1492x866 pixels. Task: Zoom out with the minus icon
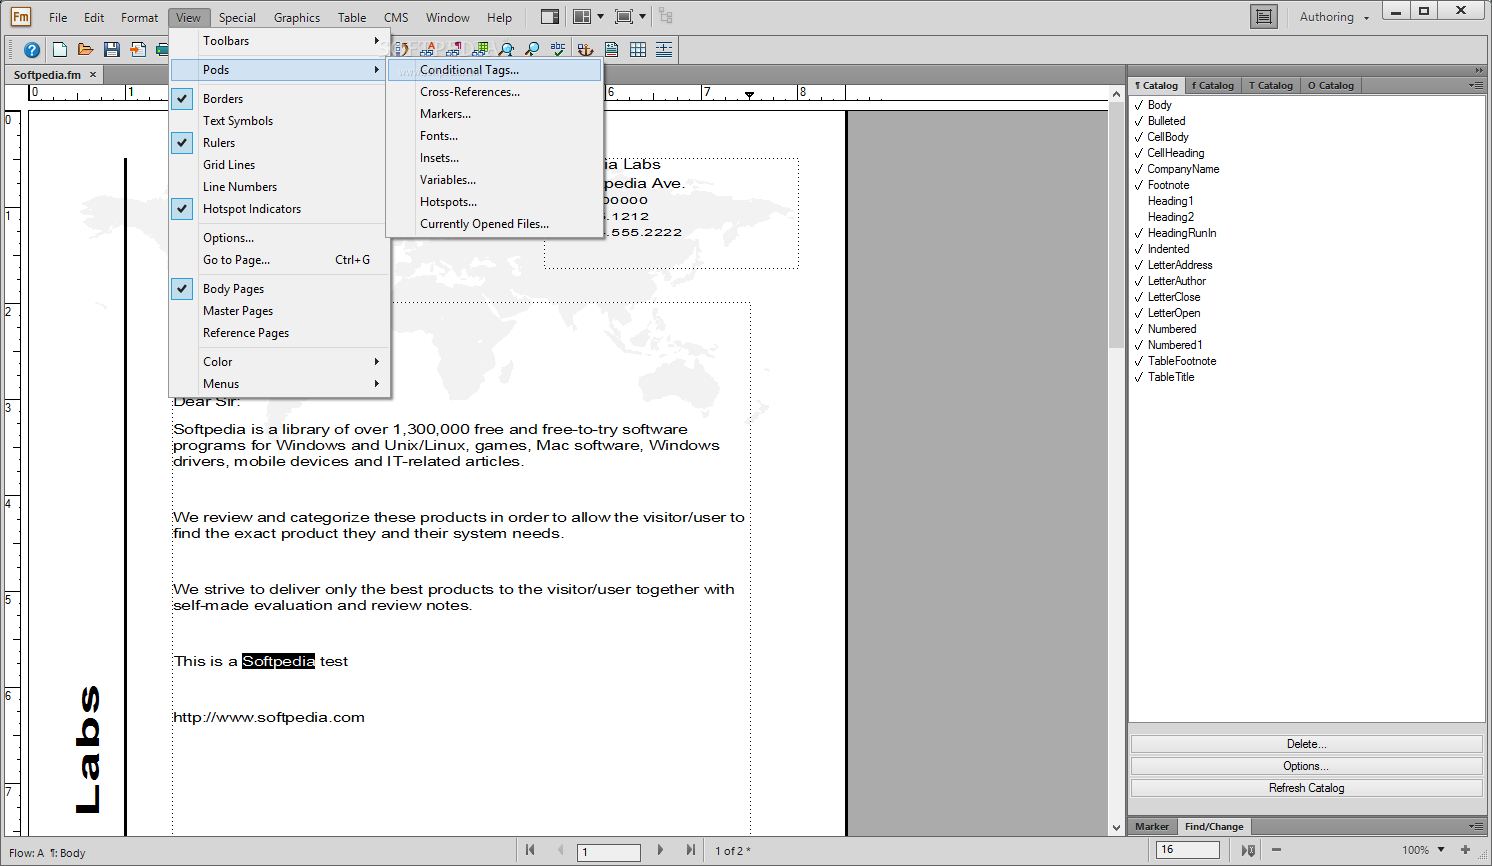pyautogui.click(x=1276, y=850)
